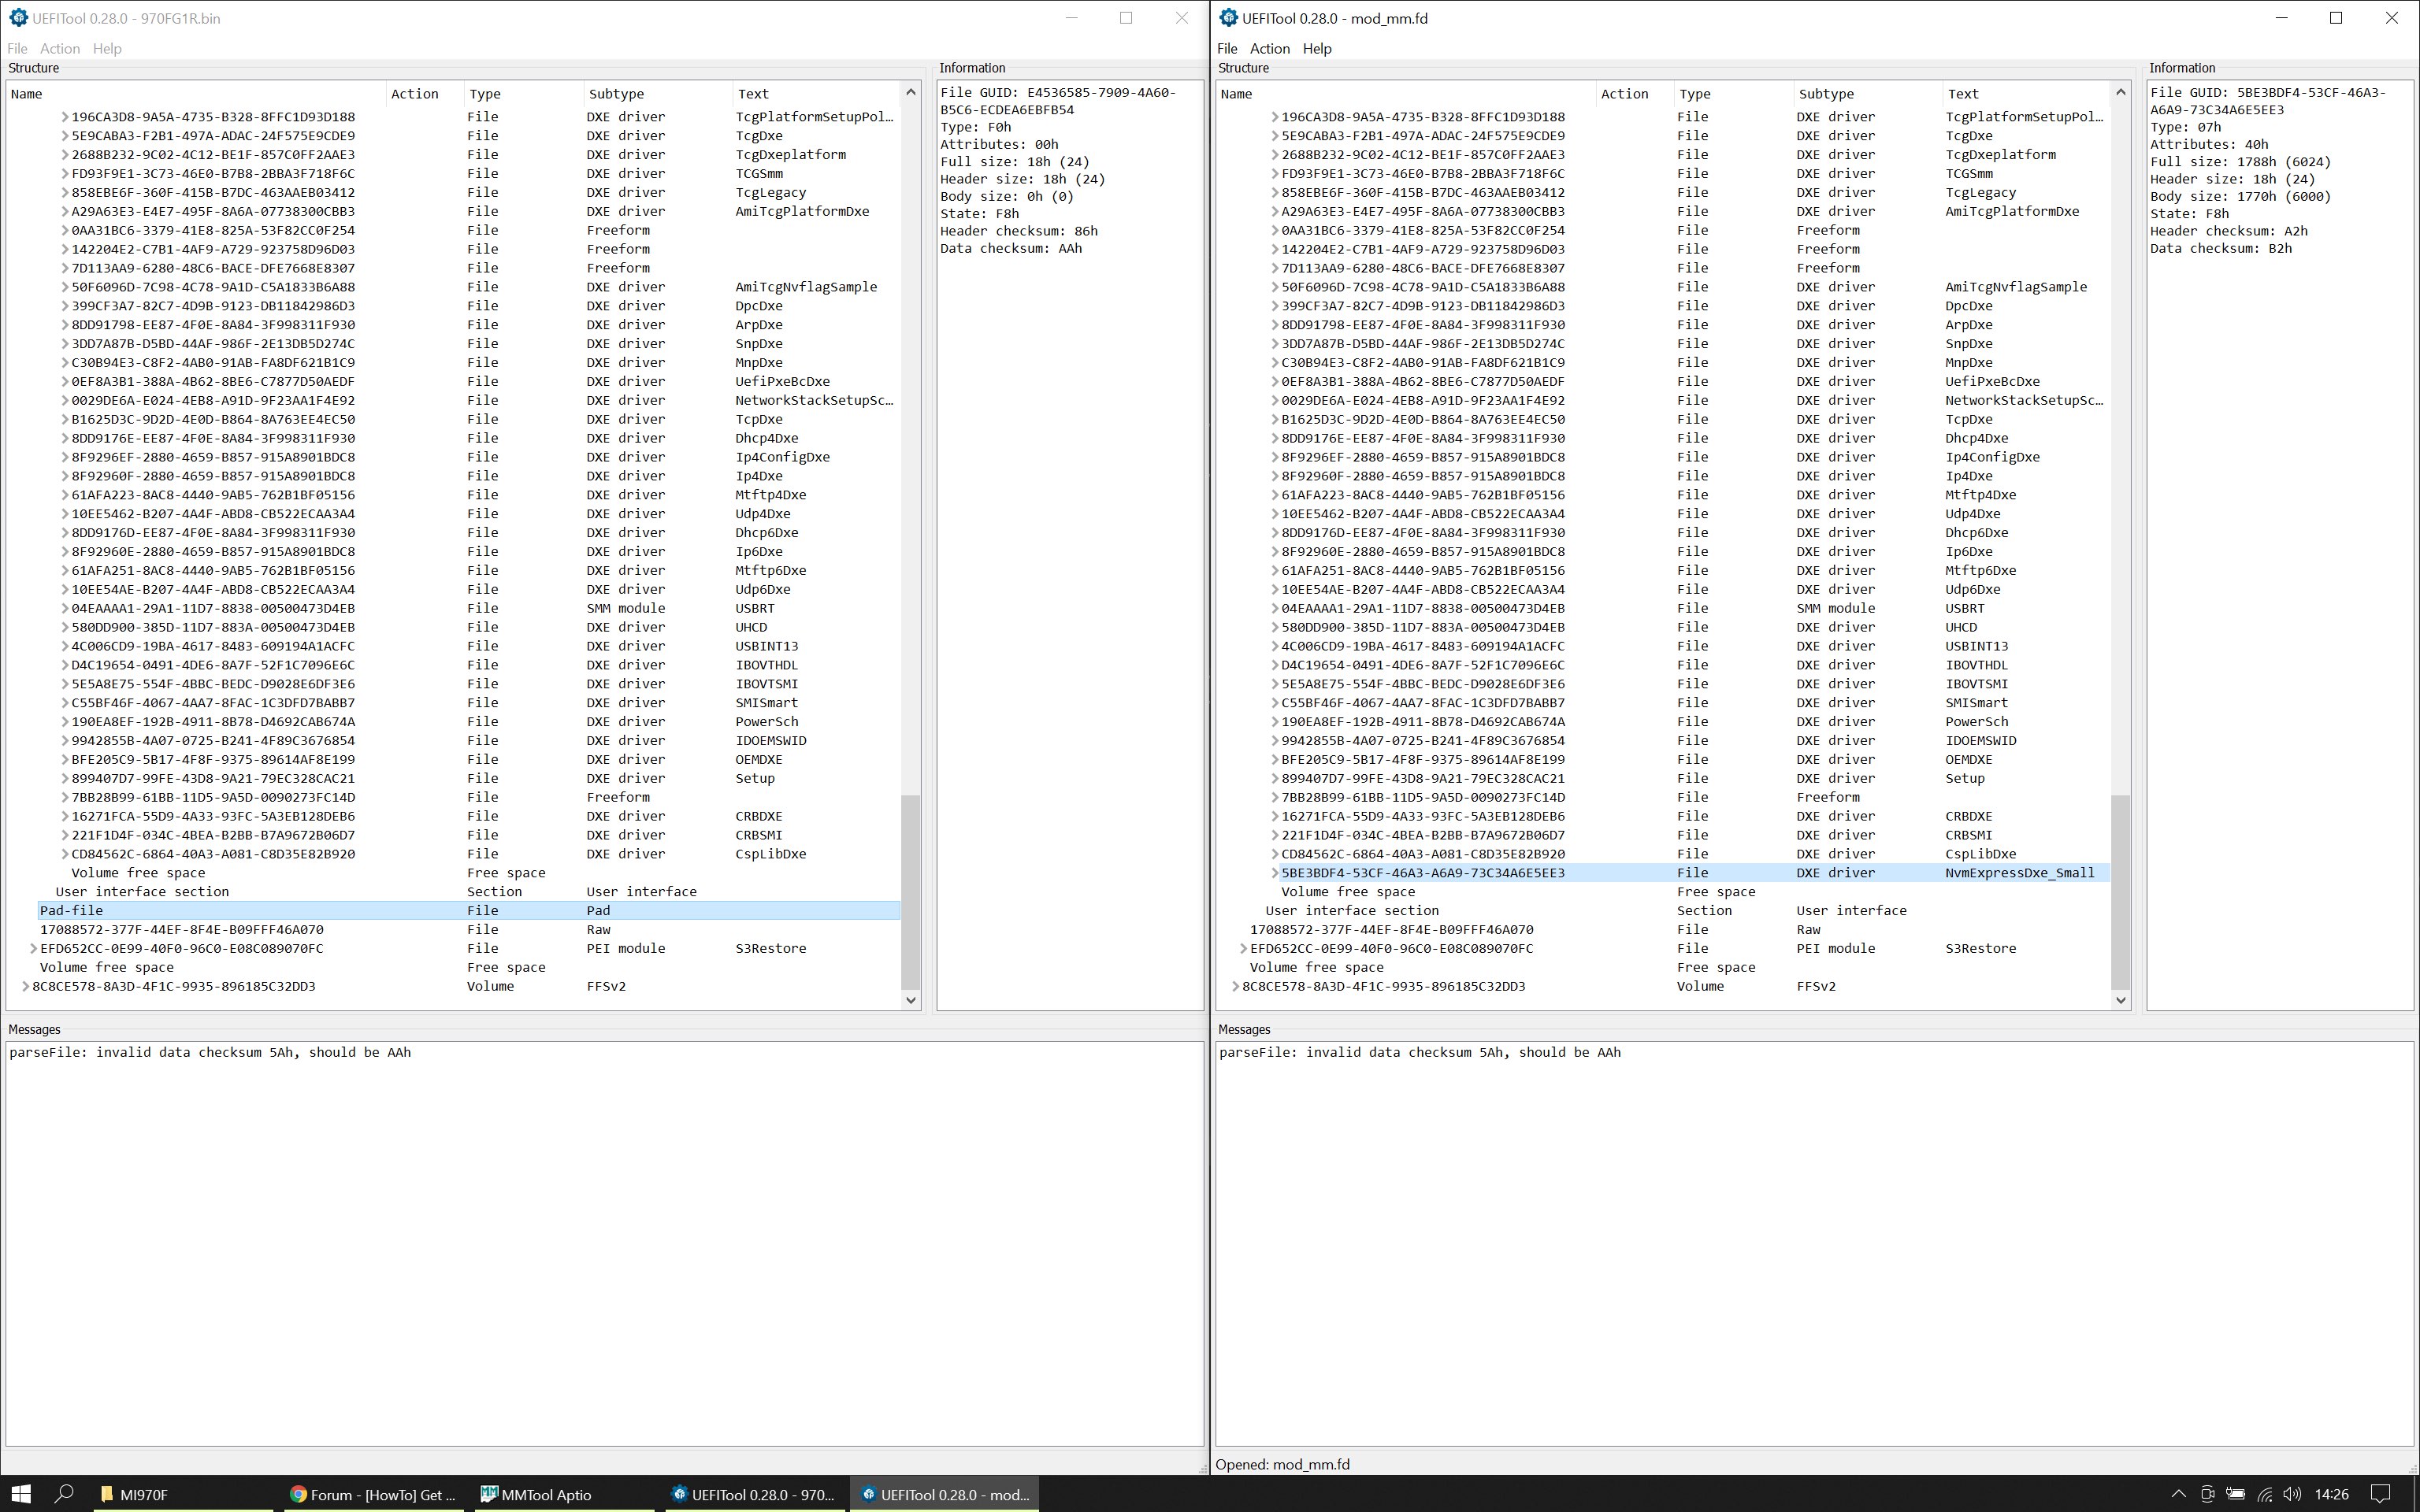Switch to Chrome Forum HowTo taskbar item

[372, 1494]
